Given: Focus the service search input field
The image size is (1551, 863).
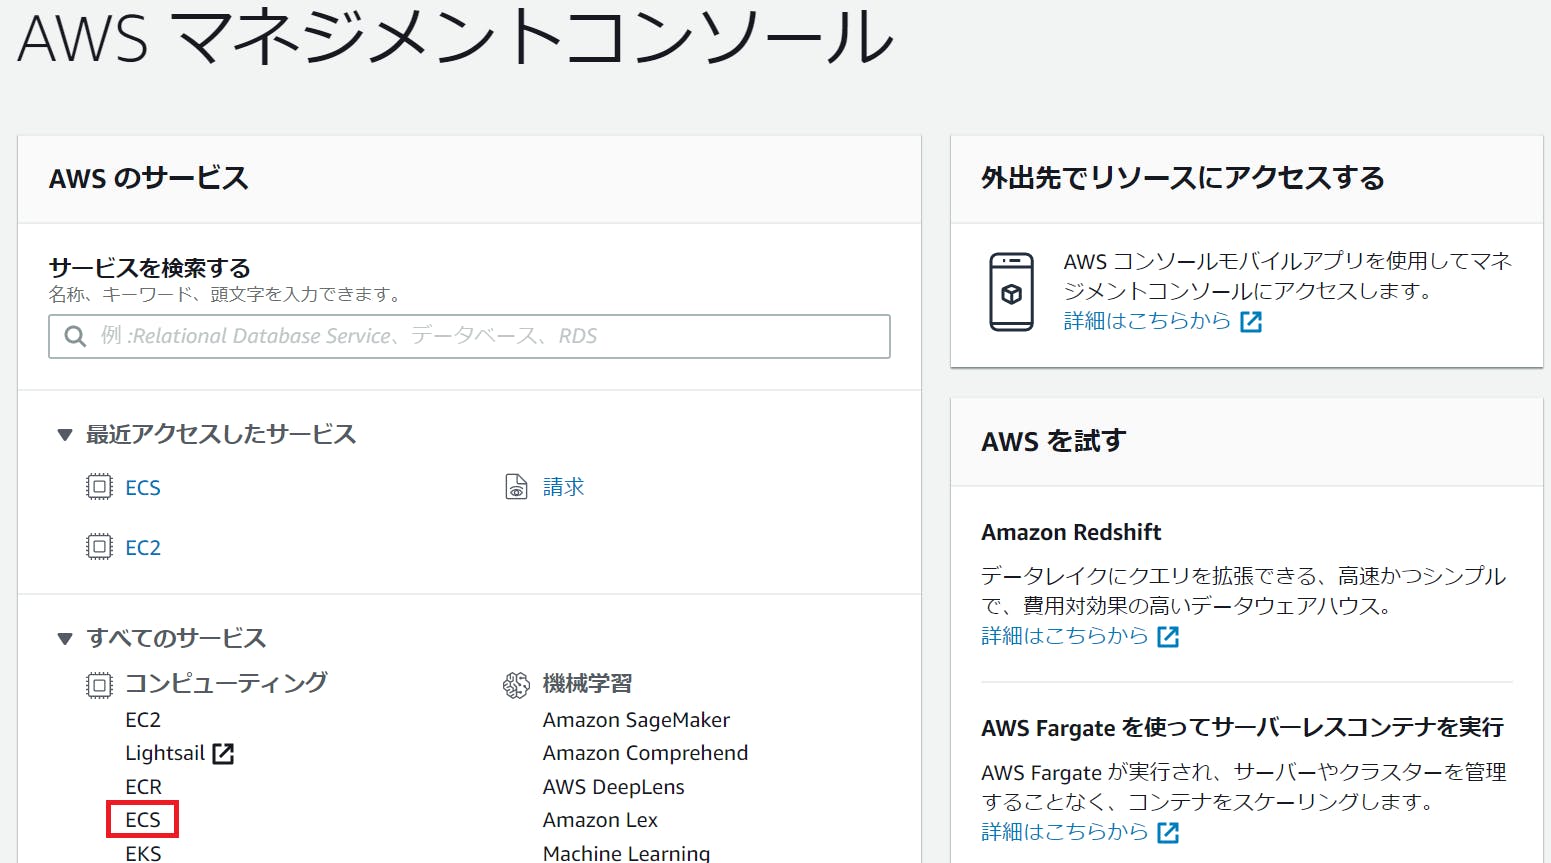Looking at the screenshot, I should point(469,336).
